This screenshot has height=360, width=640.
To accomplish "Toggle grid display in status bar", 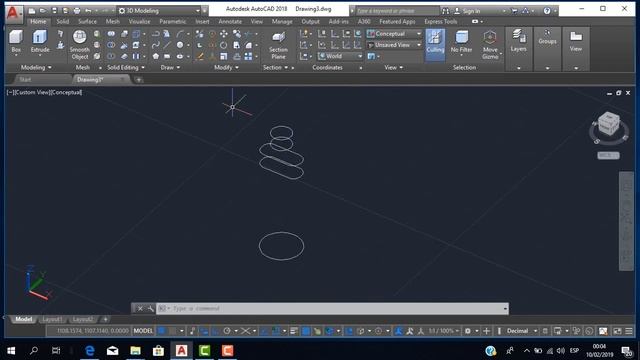I will [162, 331].
